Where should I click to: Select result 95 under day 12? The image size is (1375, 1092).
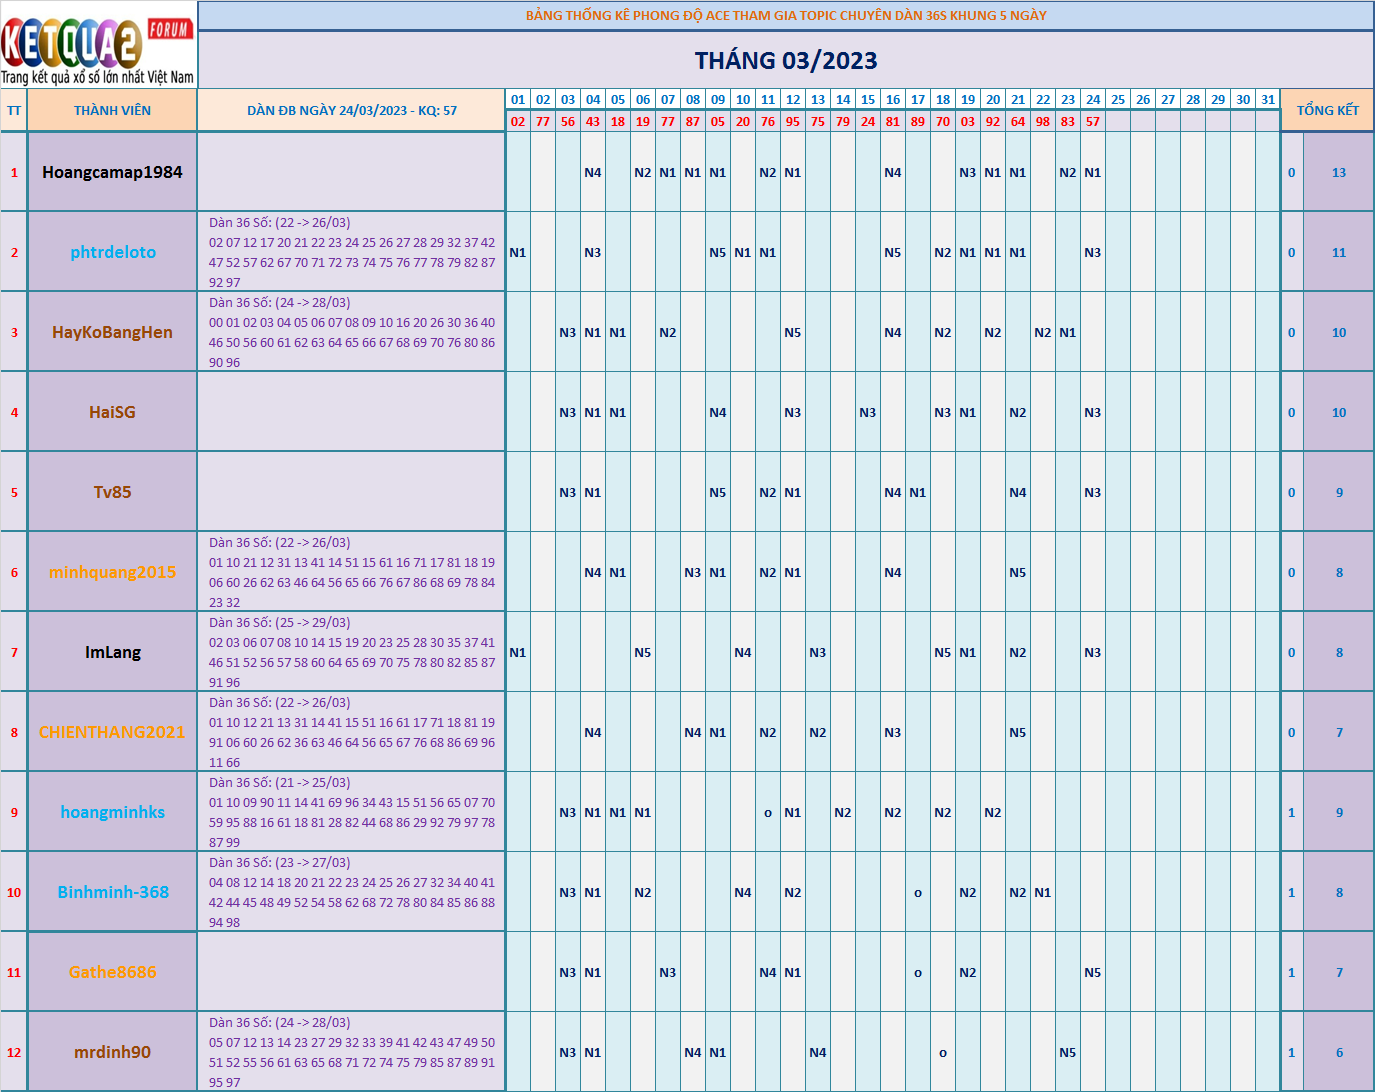click(793, 121)
